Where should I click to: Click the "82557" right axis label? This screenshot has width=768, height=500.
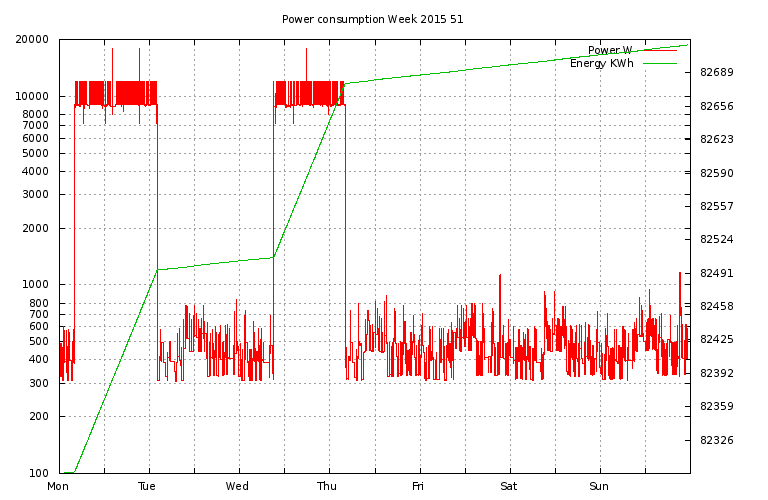(x=717, y=206)
